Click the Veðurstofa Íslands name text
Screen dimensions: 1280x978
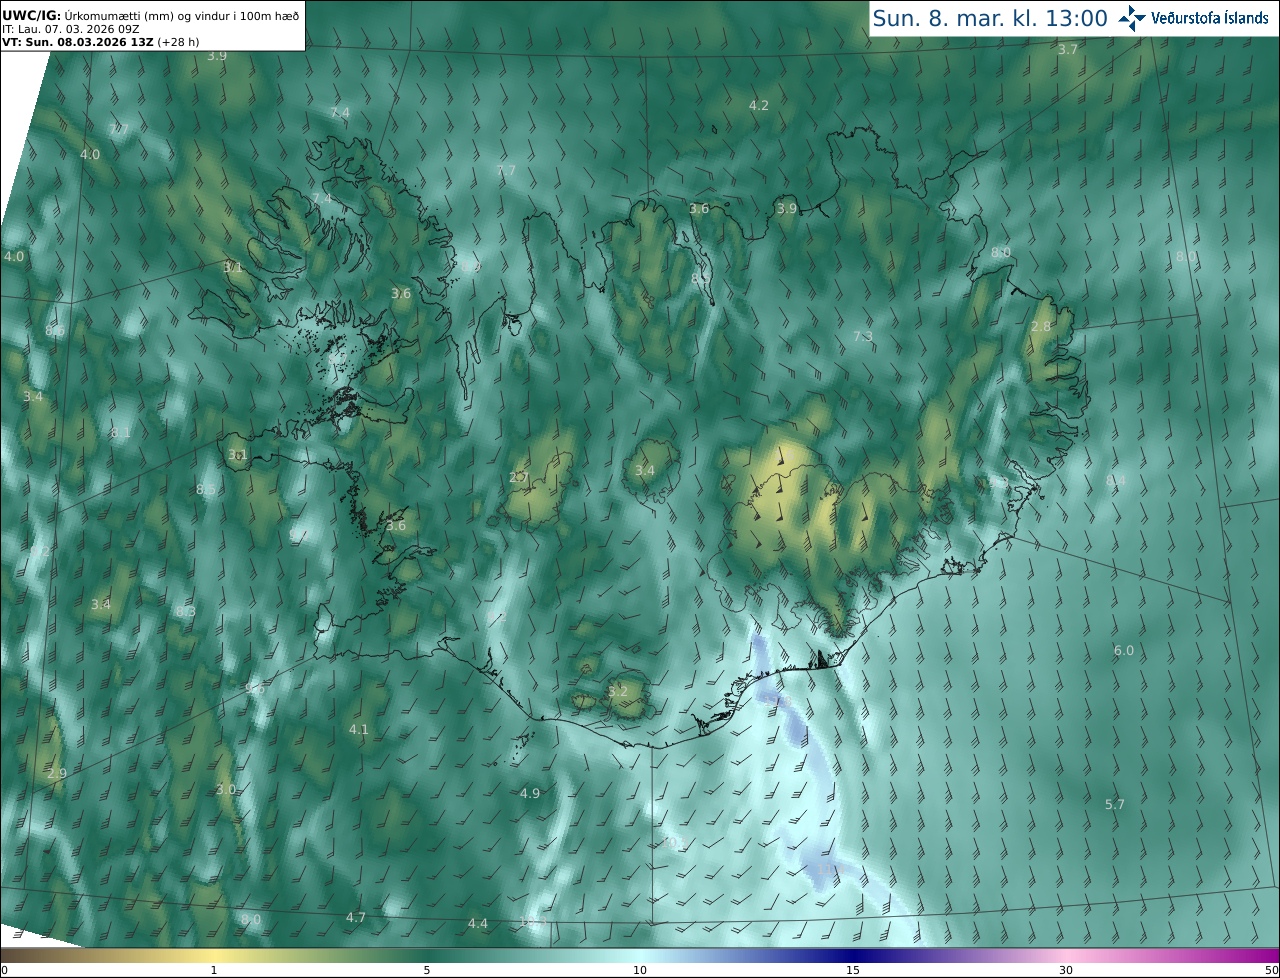click(x=1210, y=18)
